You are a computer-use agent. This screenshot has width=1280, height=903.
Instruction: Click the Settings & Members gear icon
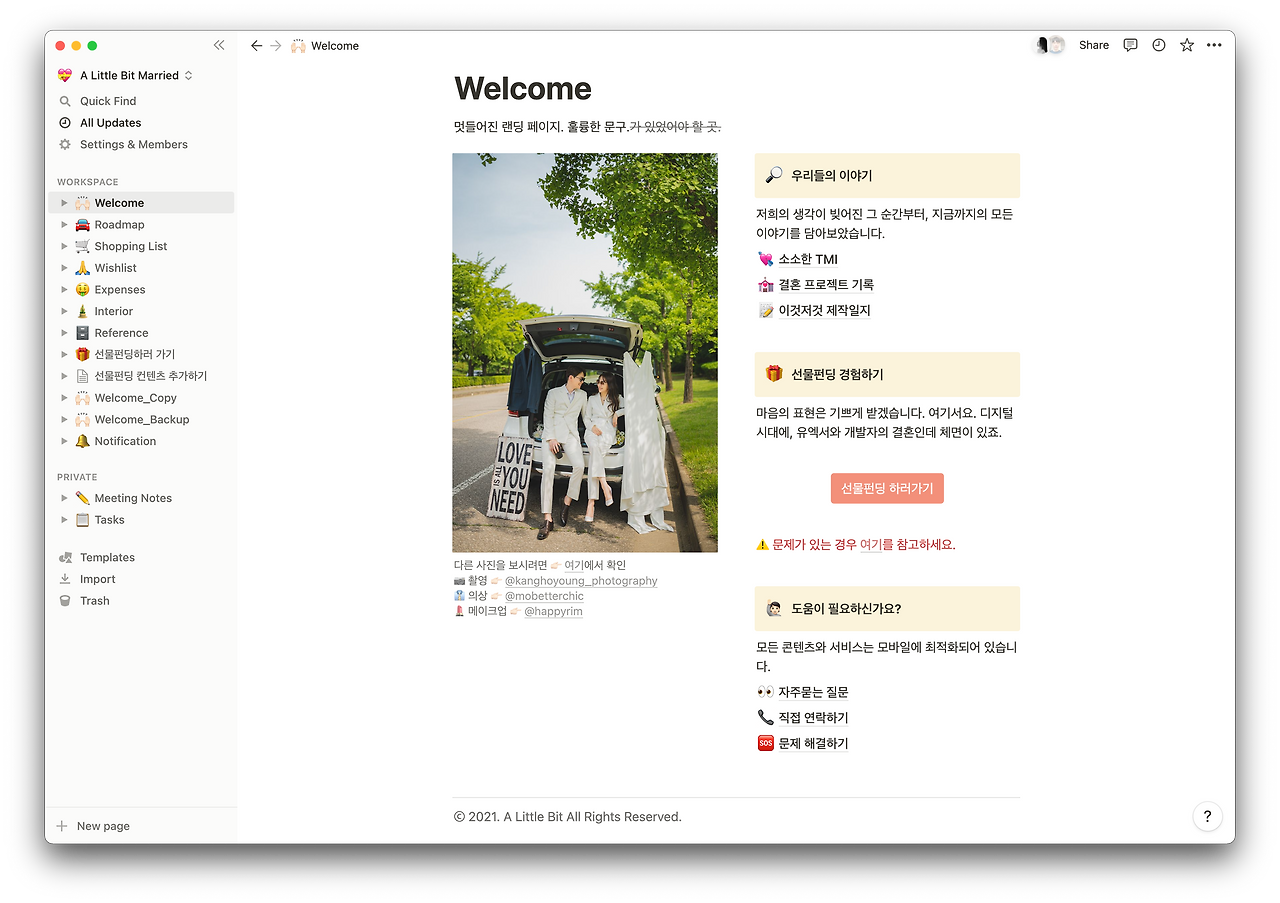(x=65, y=144)
